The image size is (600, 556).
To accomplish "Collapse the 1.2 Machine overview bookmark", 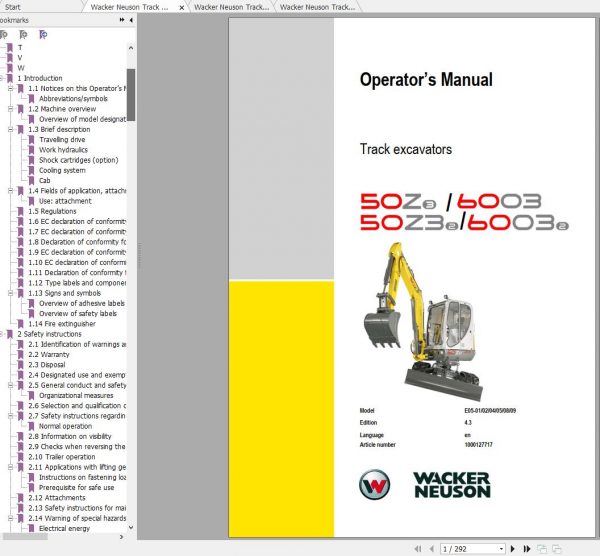I will pos(11,109).
